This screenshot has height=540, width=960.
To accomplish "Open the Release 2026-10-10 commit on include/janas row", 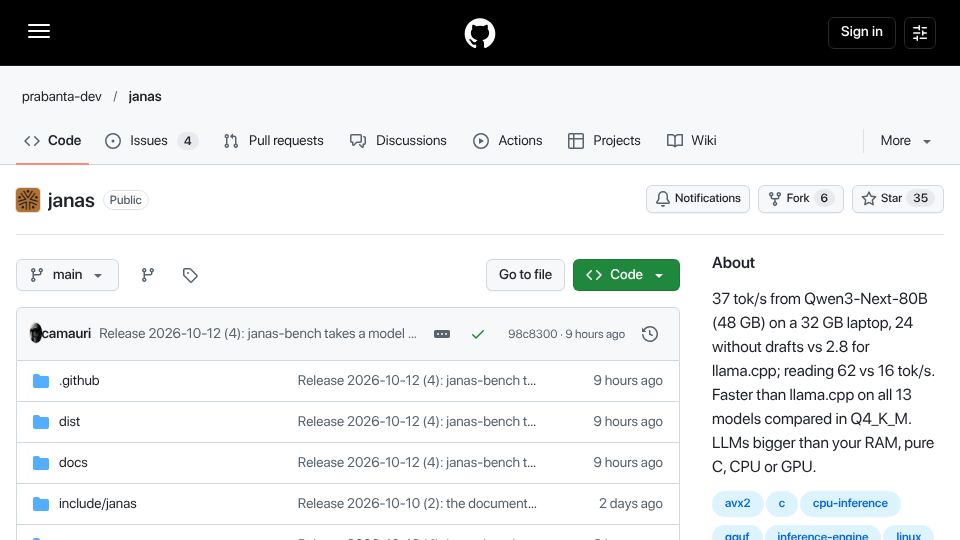I will (x=417, y=504).
